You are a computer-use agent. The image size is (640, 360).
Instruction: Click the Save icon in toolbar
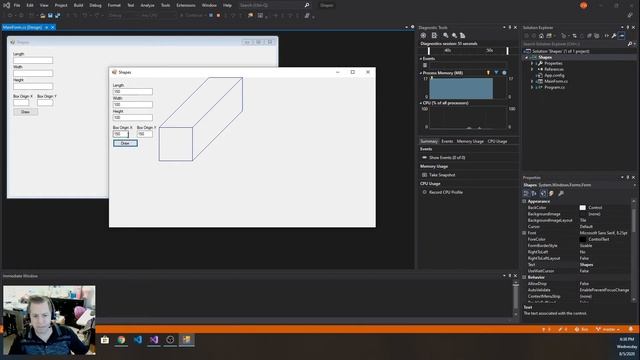click(x=50, y=16)
